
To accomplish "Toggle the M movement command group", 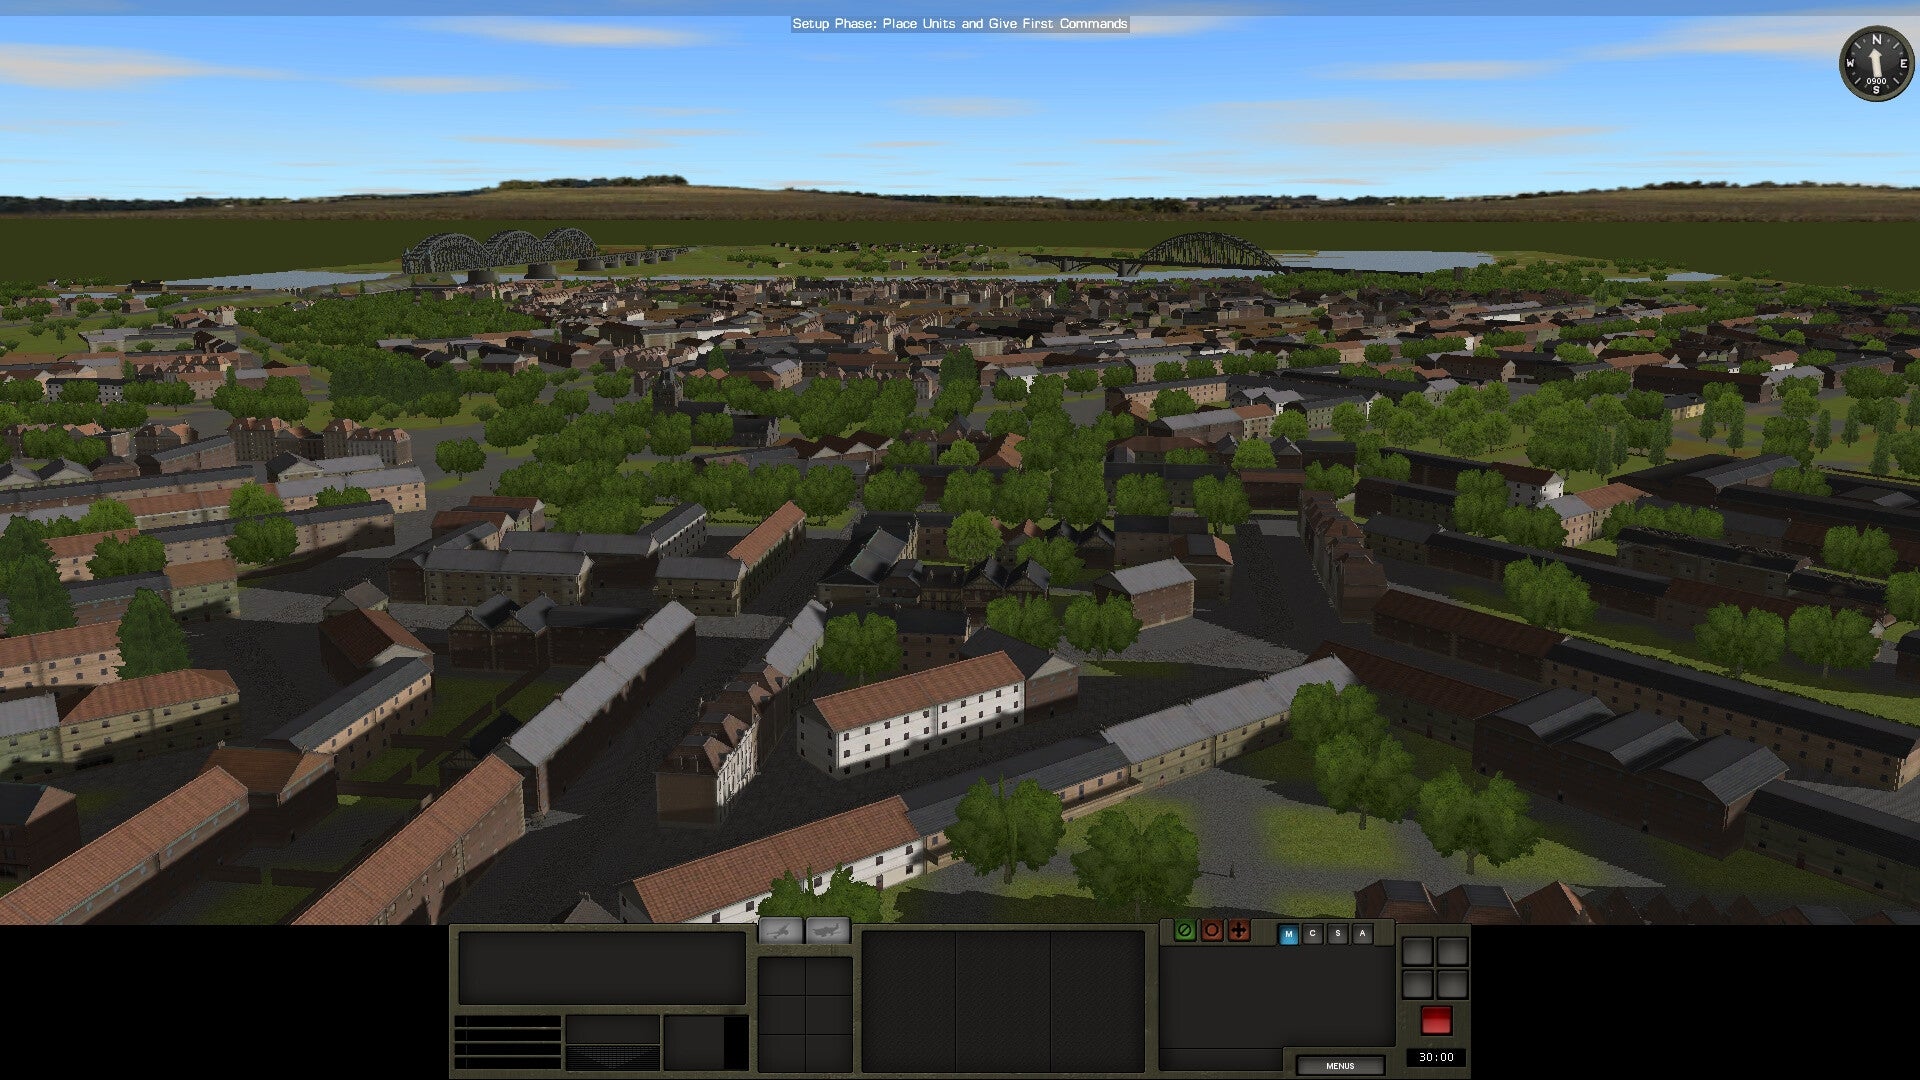I will pos(1287,933).
